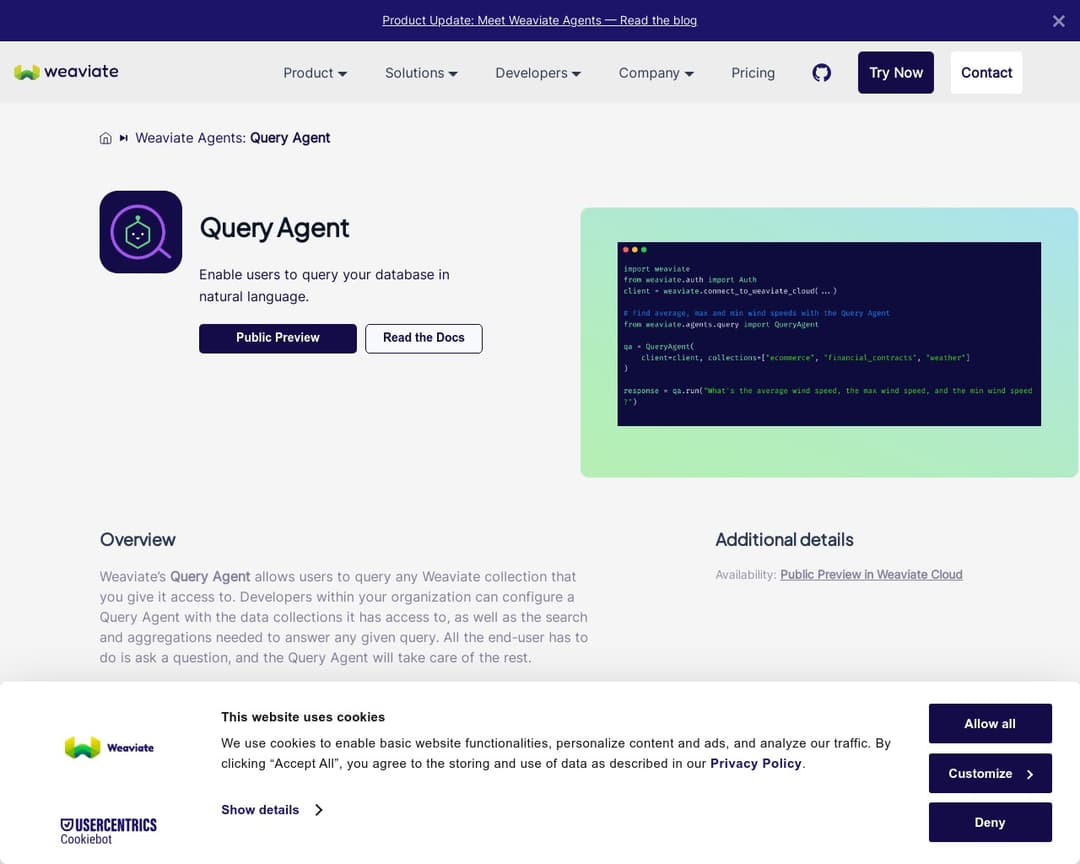Screen dimensions: 1080x864
Task: Expand the Product dropdown menu
Action: point(315,73)
